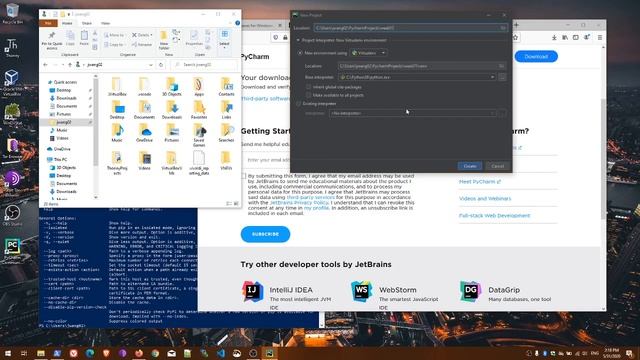The image size is (640, 360).
Task: Click the browser downloads arrow icon
Action: (x=554, y=38)
